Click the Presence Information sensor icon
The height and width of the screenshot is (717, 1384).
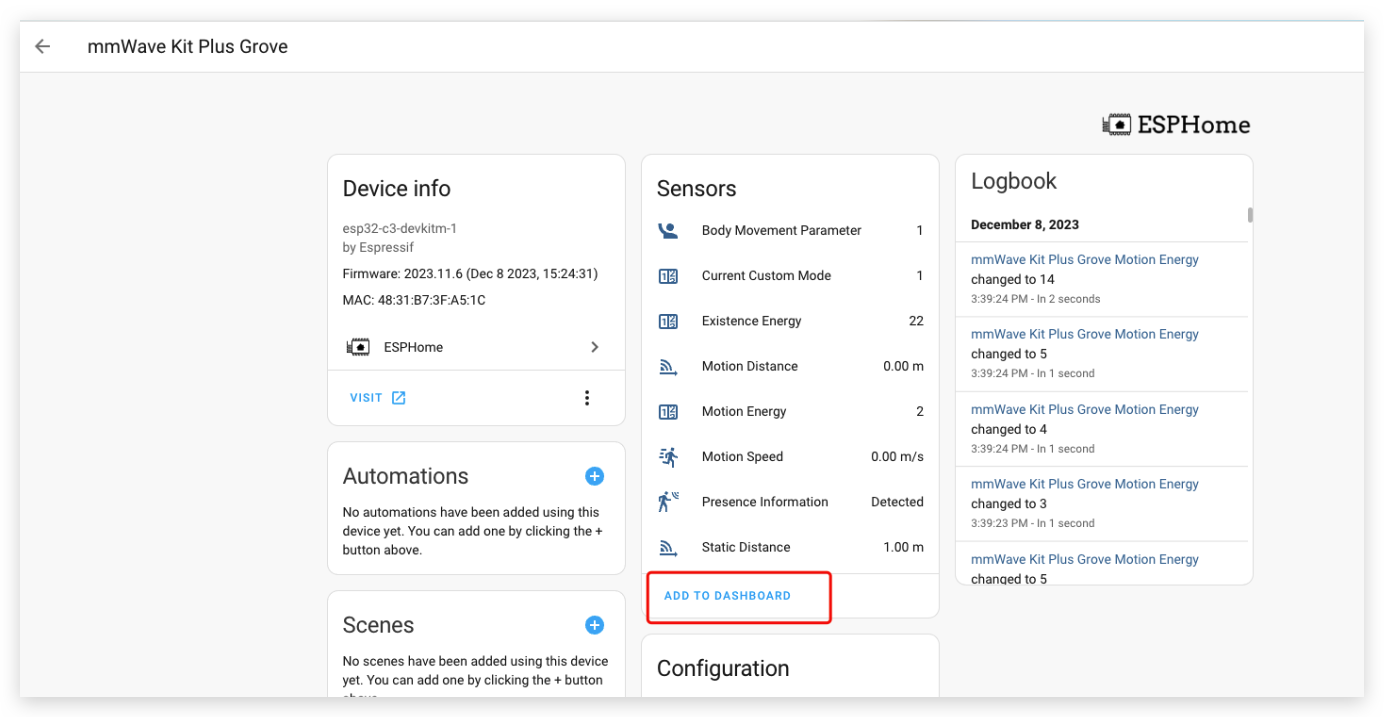[668, 502]
